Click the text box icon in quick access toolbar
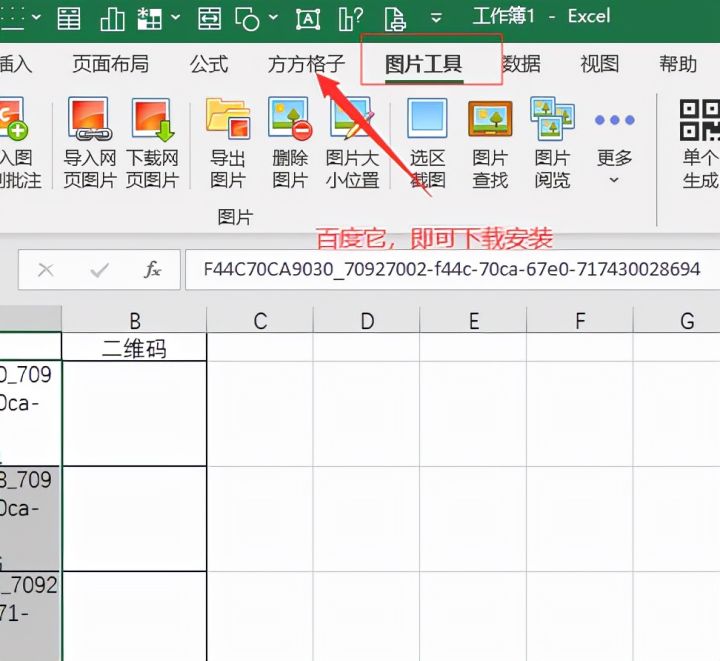720x661 pixels. 308,19
